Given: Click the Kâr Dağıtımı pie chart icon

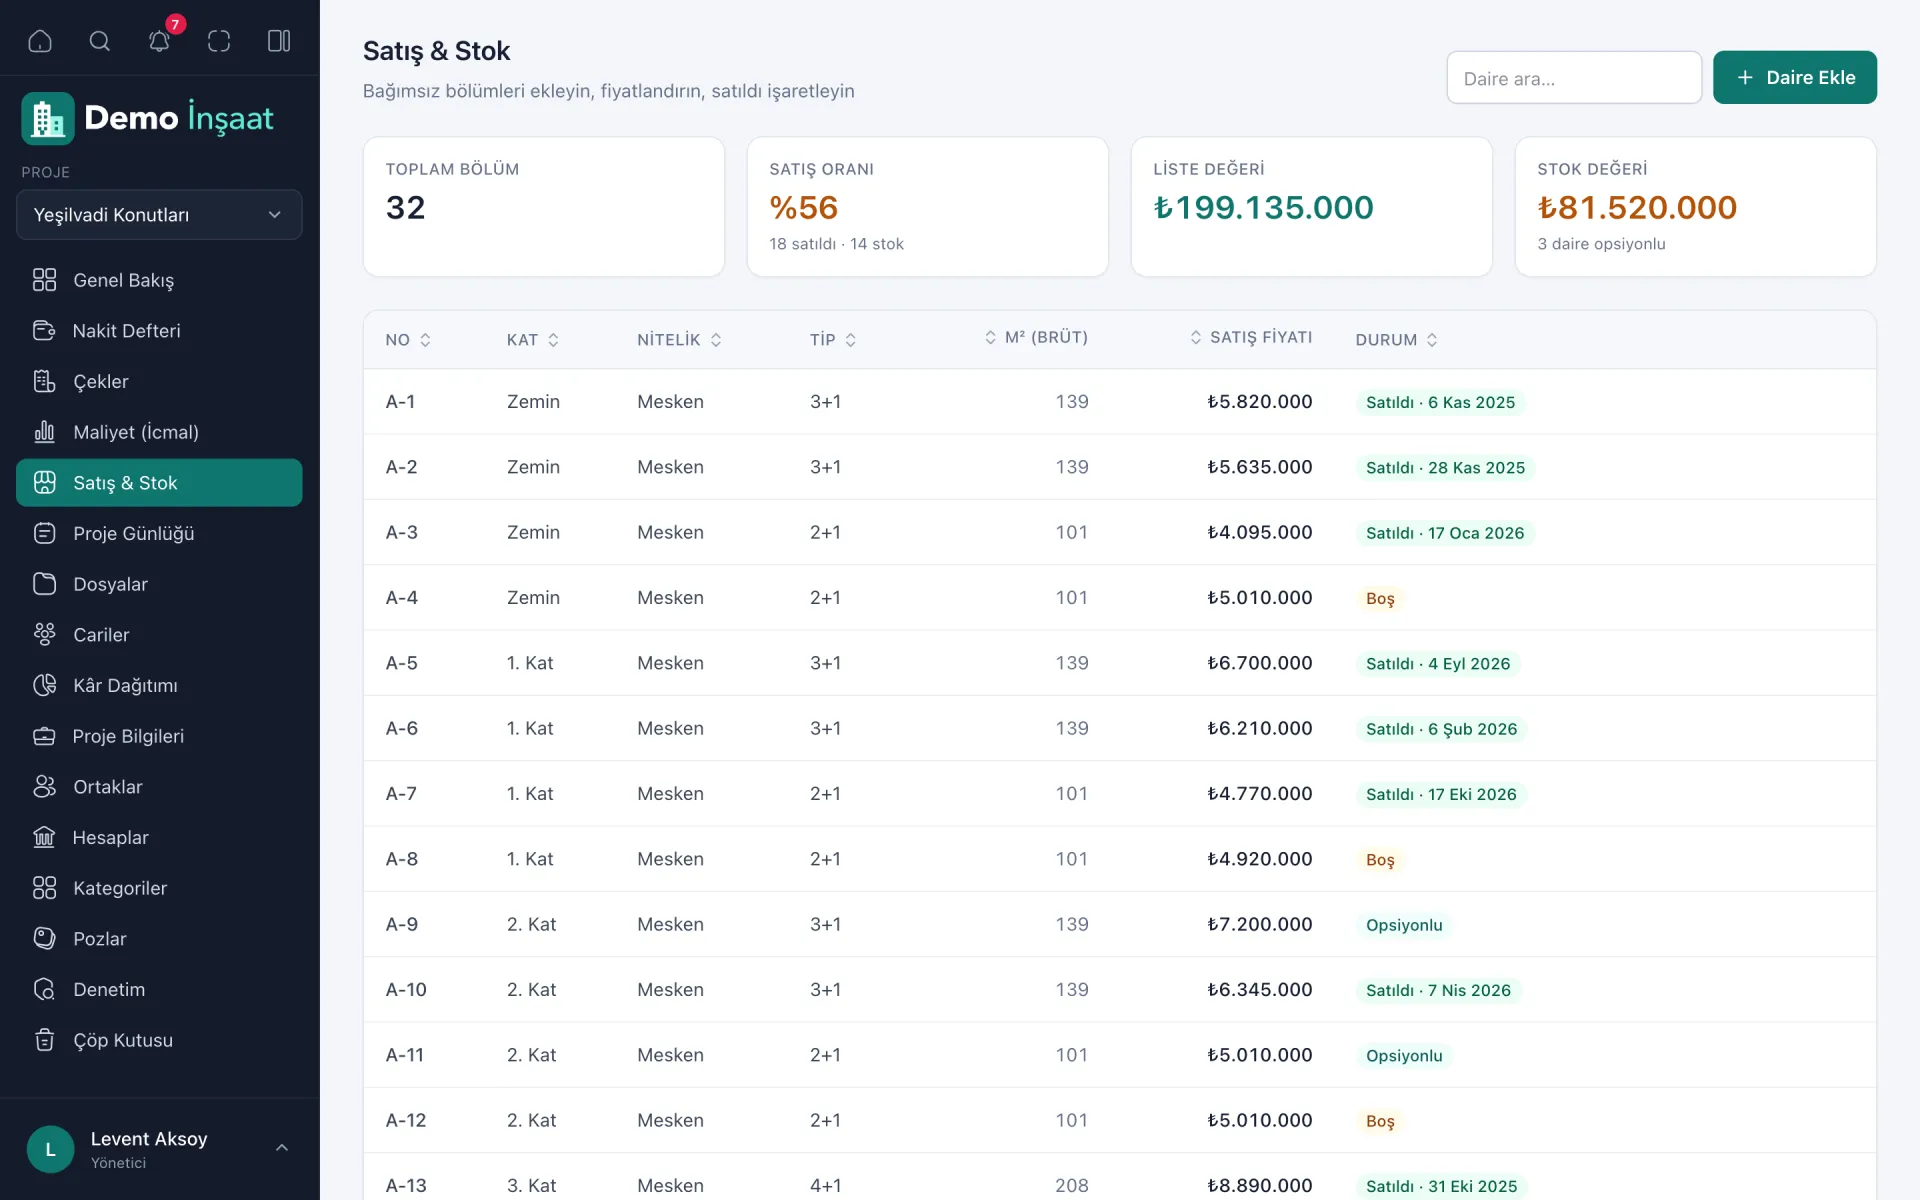Looking at the screenshot, I should click(x=44, y=685).
